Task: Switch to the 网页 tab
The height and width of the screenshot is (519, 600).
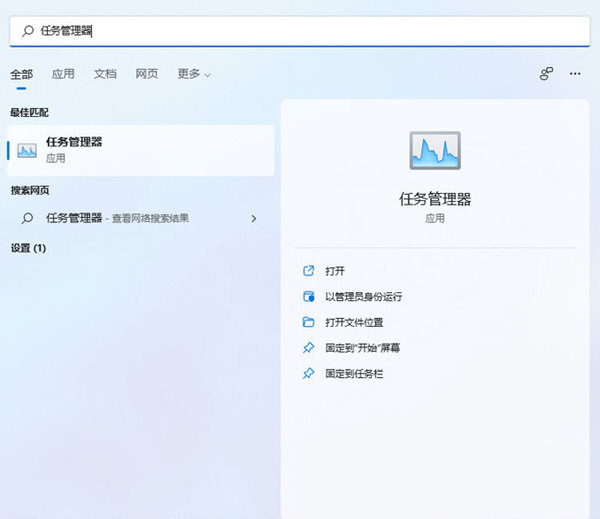Action: click(147, 74)
